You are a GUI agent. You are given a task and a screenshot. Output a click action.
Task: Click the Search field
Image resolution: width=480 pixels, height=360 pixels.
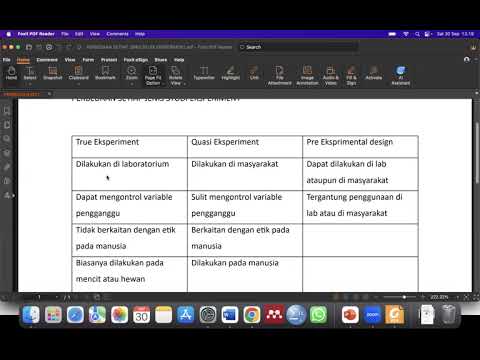point(298,47)
